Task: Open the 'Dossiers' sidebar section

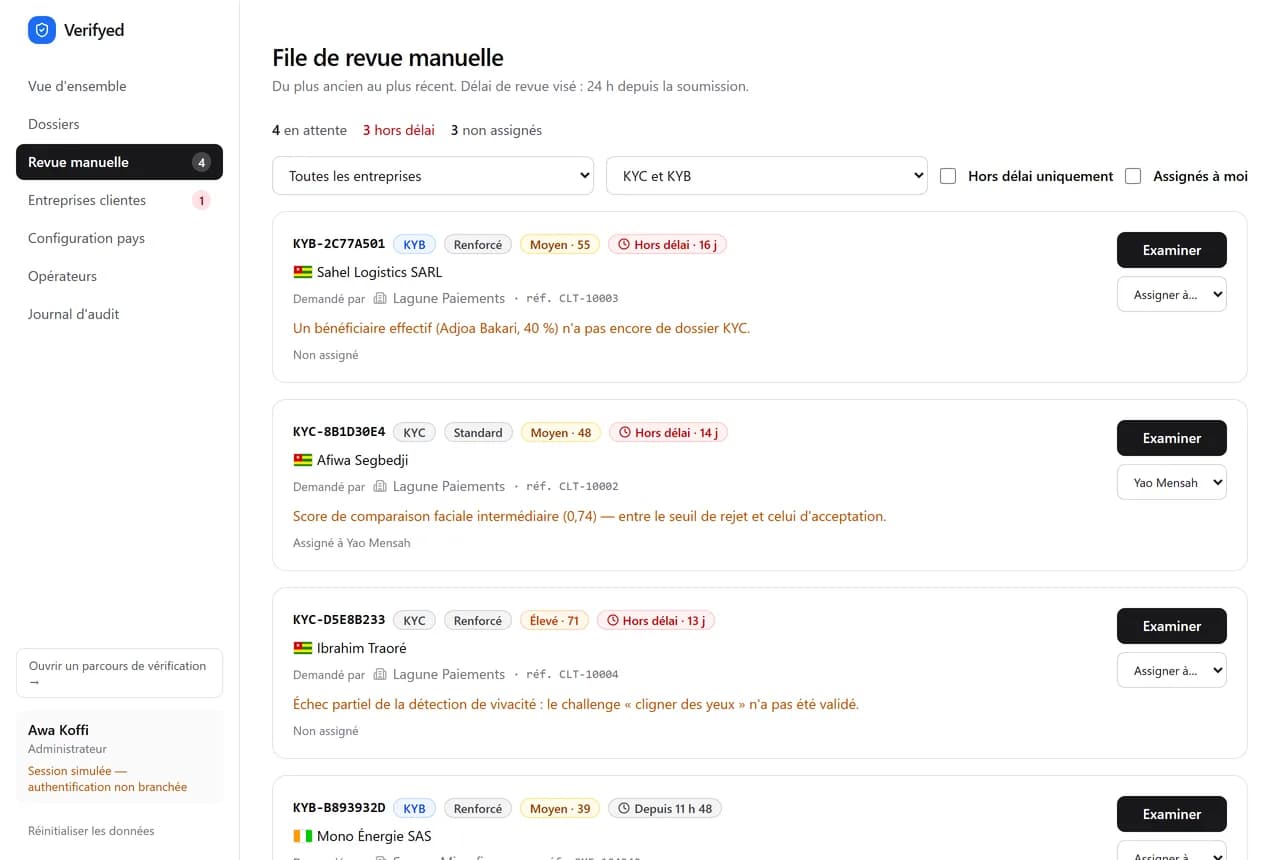Action: (x=119, y=124)
